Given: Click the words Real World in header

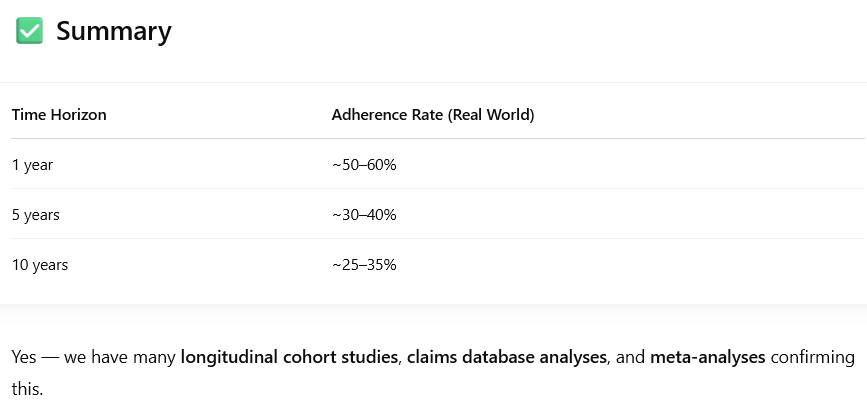Looking at the screenshot, I should [x=491, y=115].
